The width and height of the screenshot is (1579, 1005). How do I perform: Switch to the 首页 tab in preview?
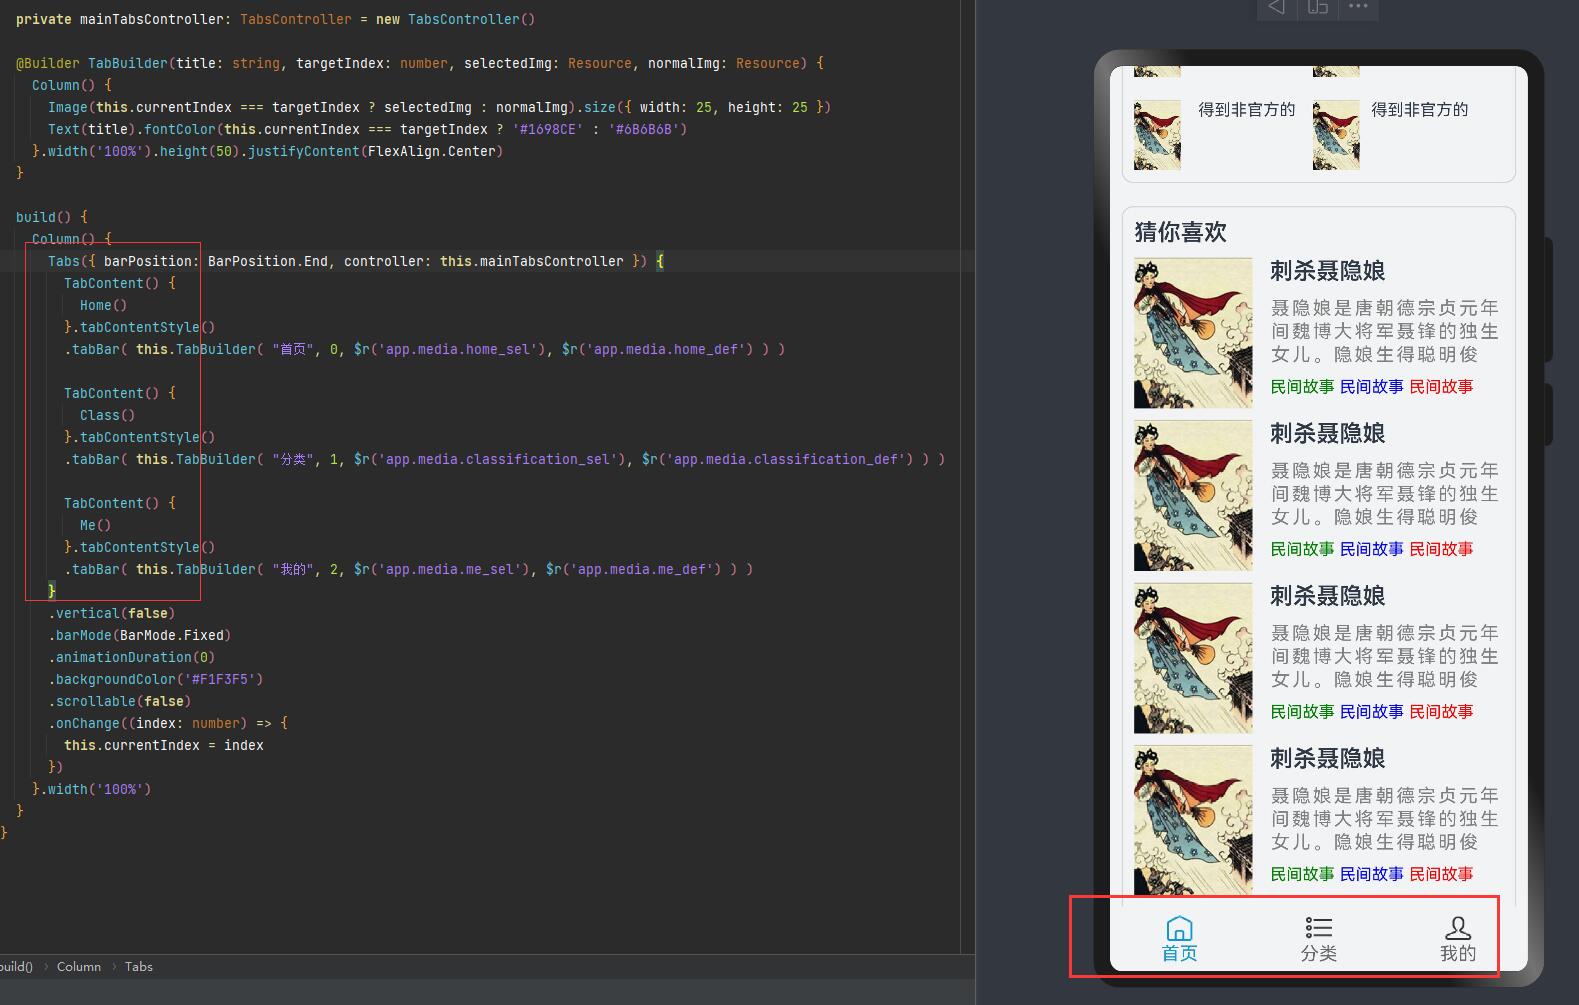(x=1179, y=939)
